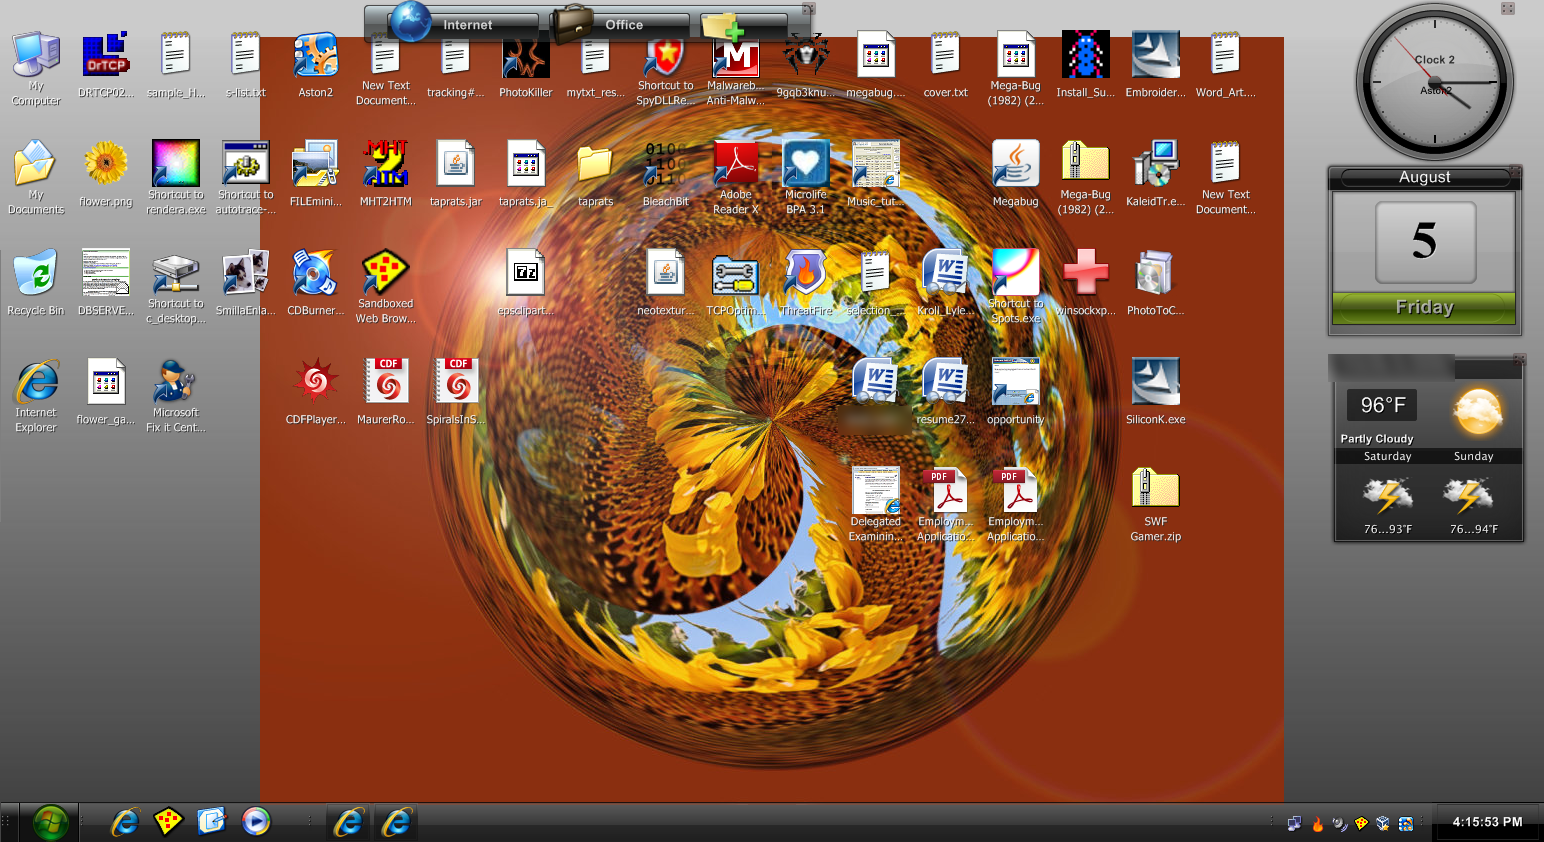Select the Malwarebytes Anti-Malware icon
Screen dimensions: 1544x842
tap(736, 67)
